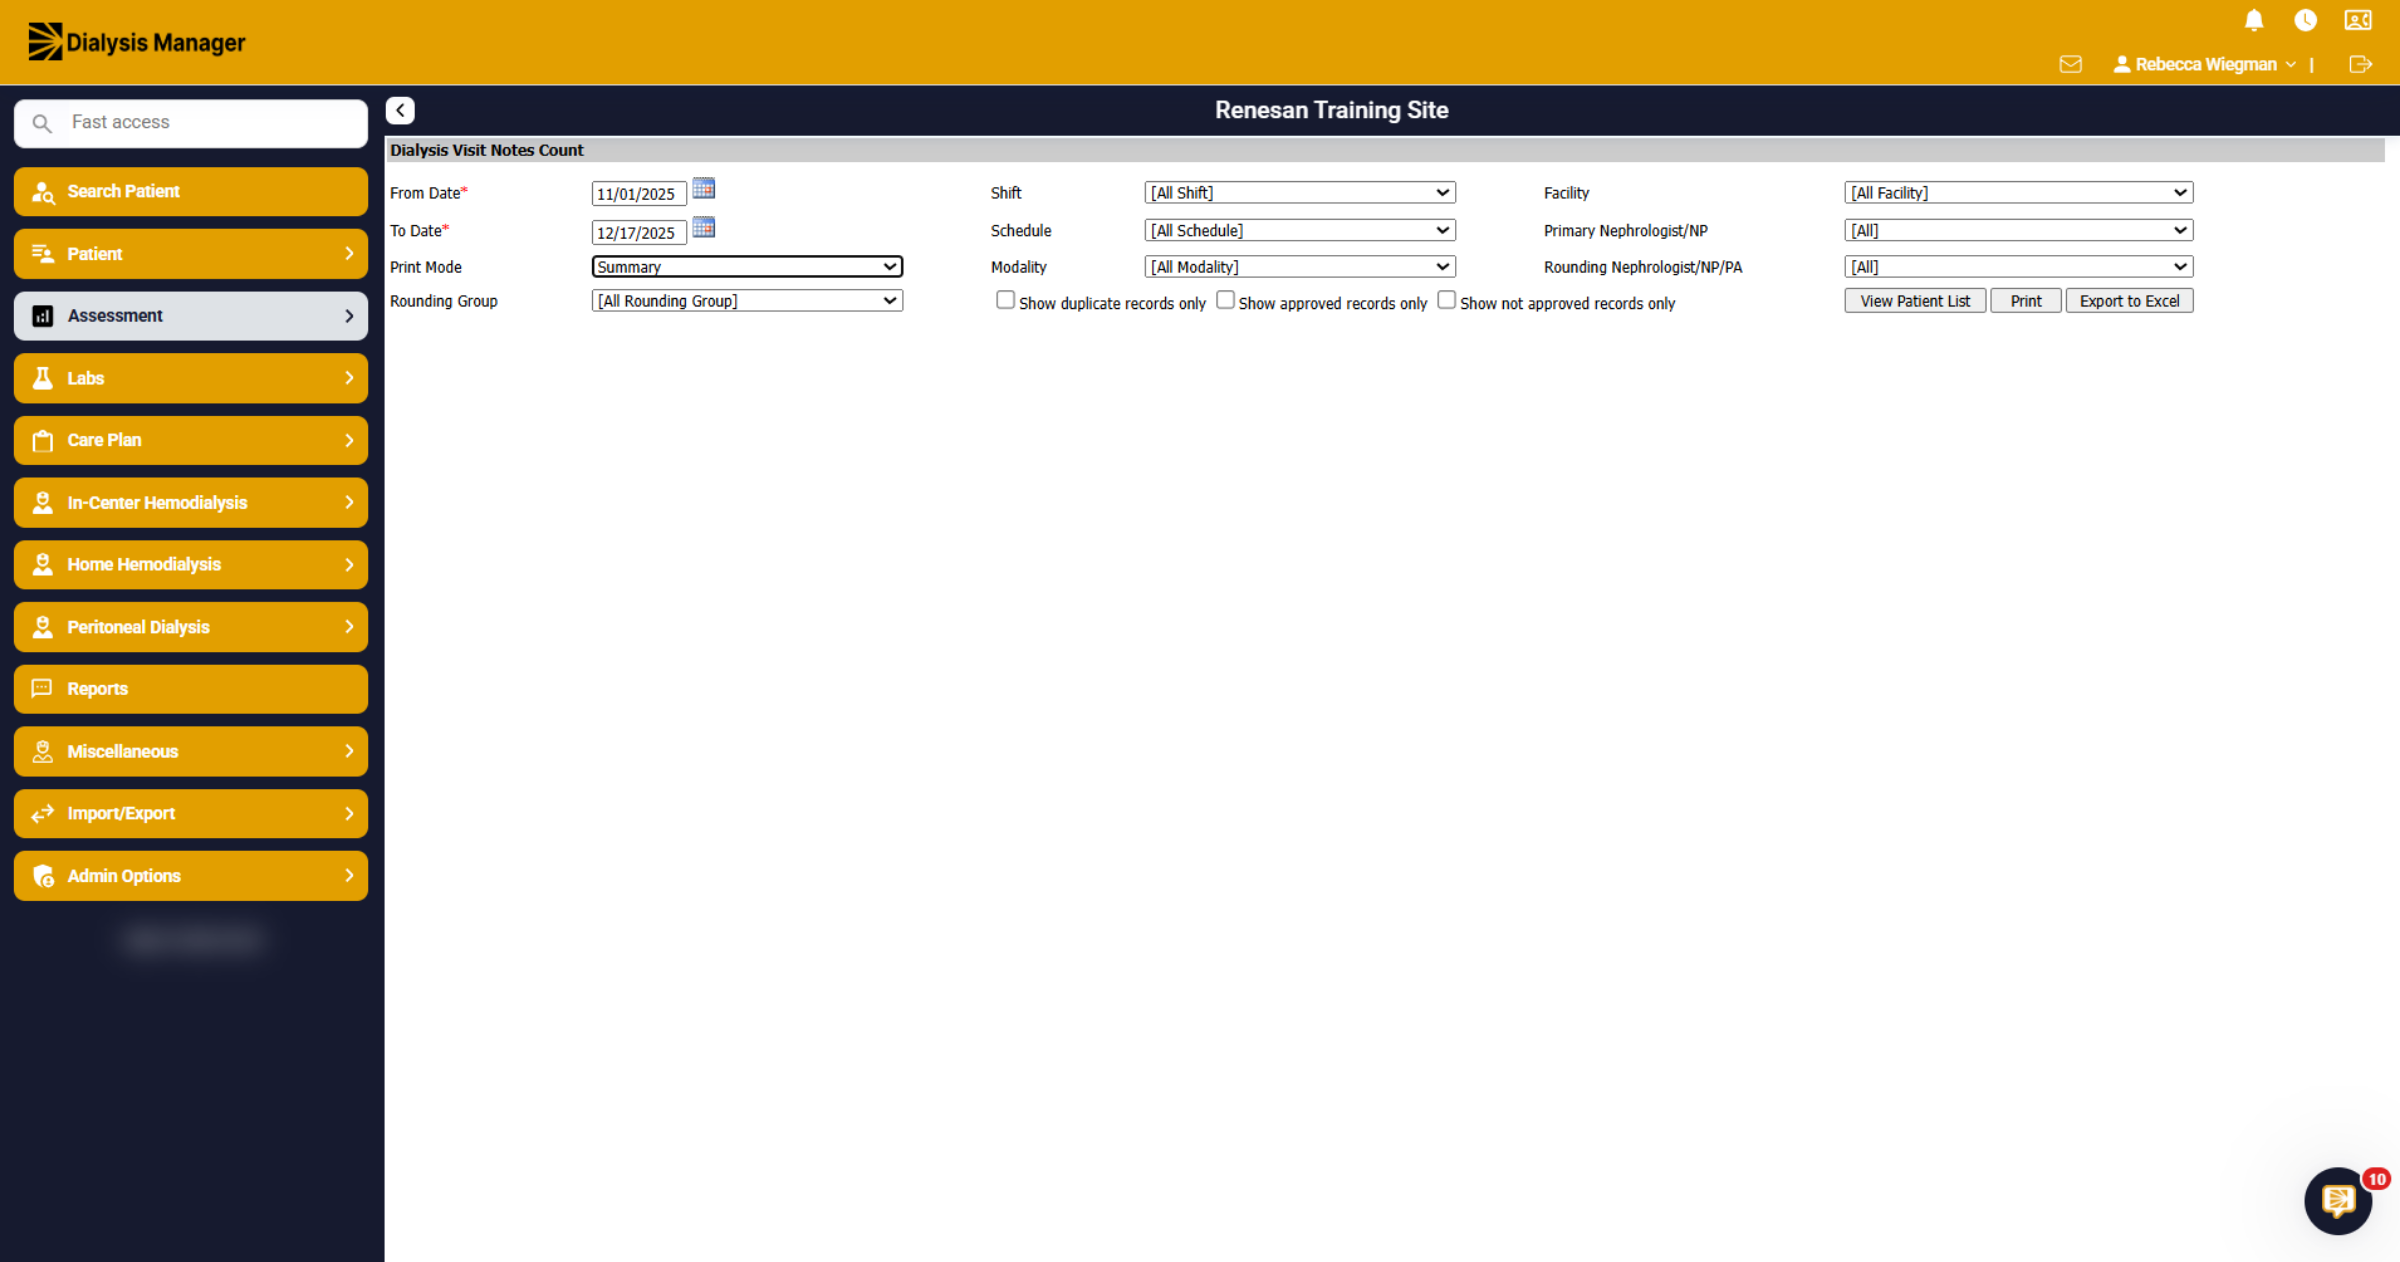Image resolution: width=2400 pixels, height=1262 pixels.
Task: Open the clock history icon
Action: pos(2305,20)
